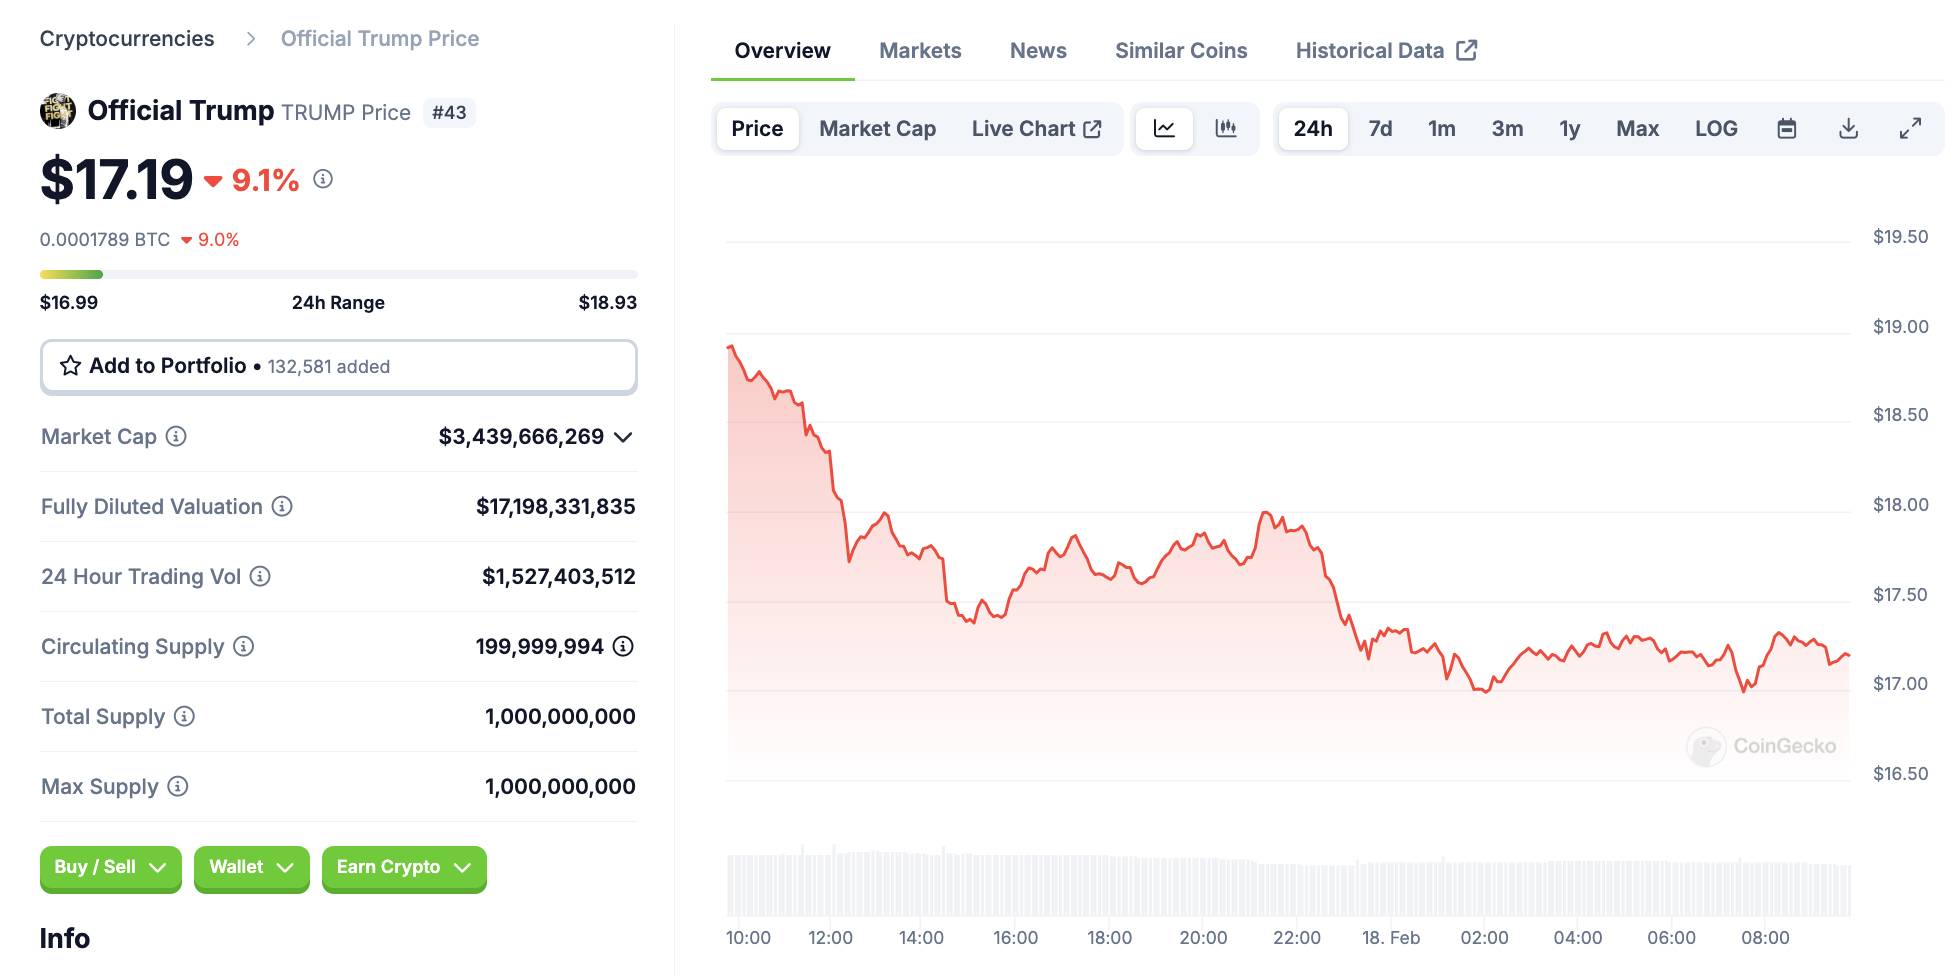This screenshot has height=976, width=1952.
Task: Click the $18.93 range high value
Action: coord(608,302)
